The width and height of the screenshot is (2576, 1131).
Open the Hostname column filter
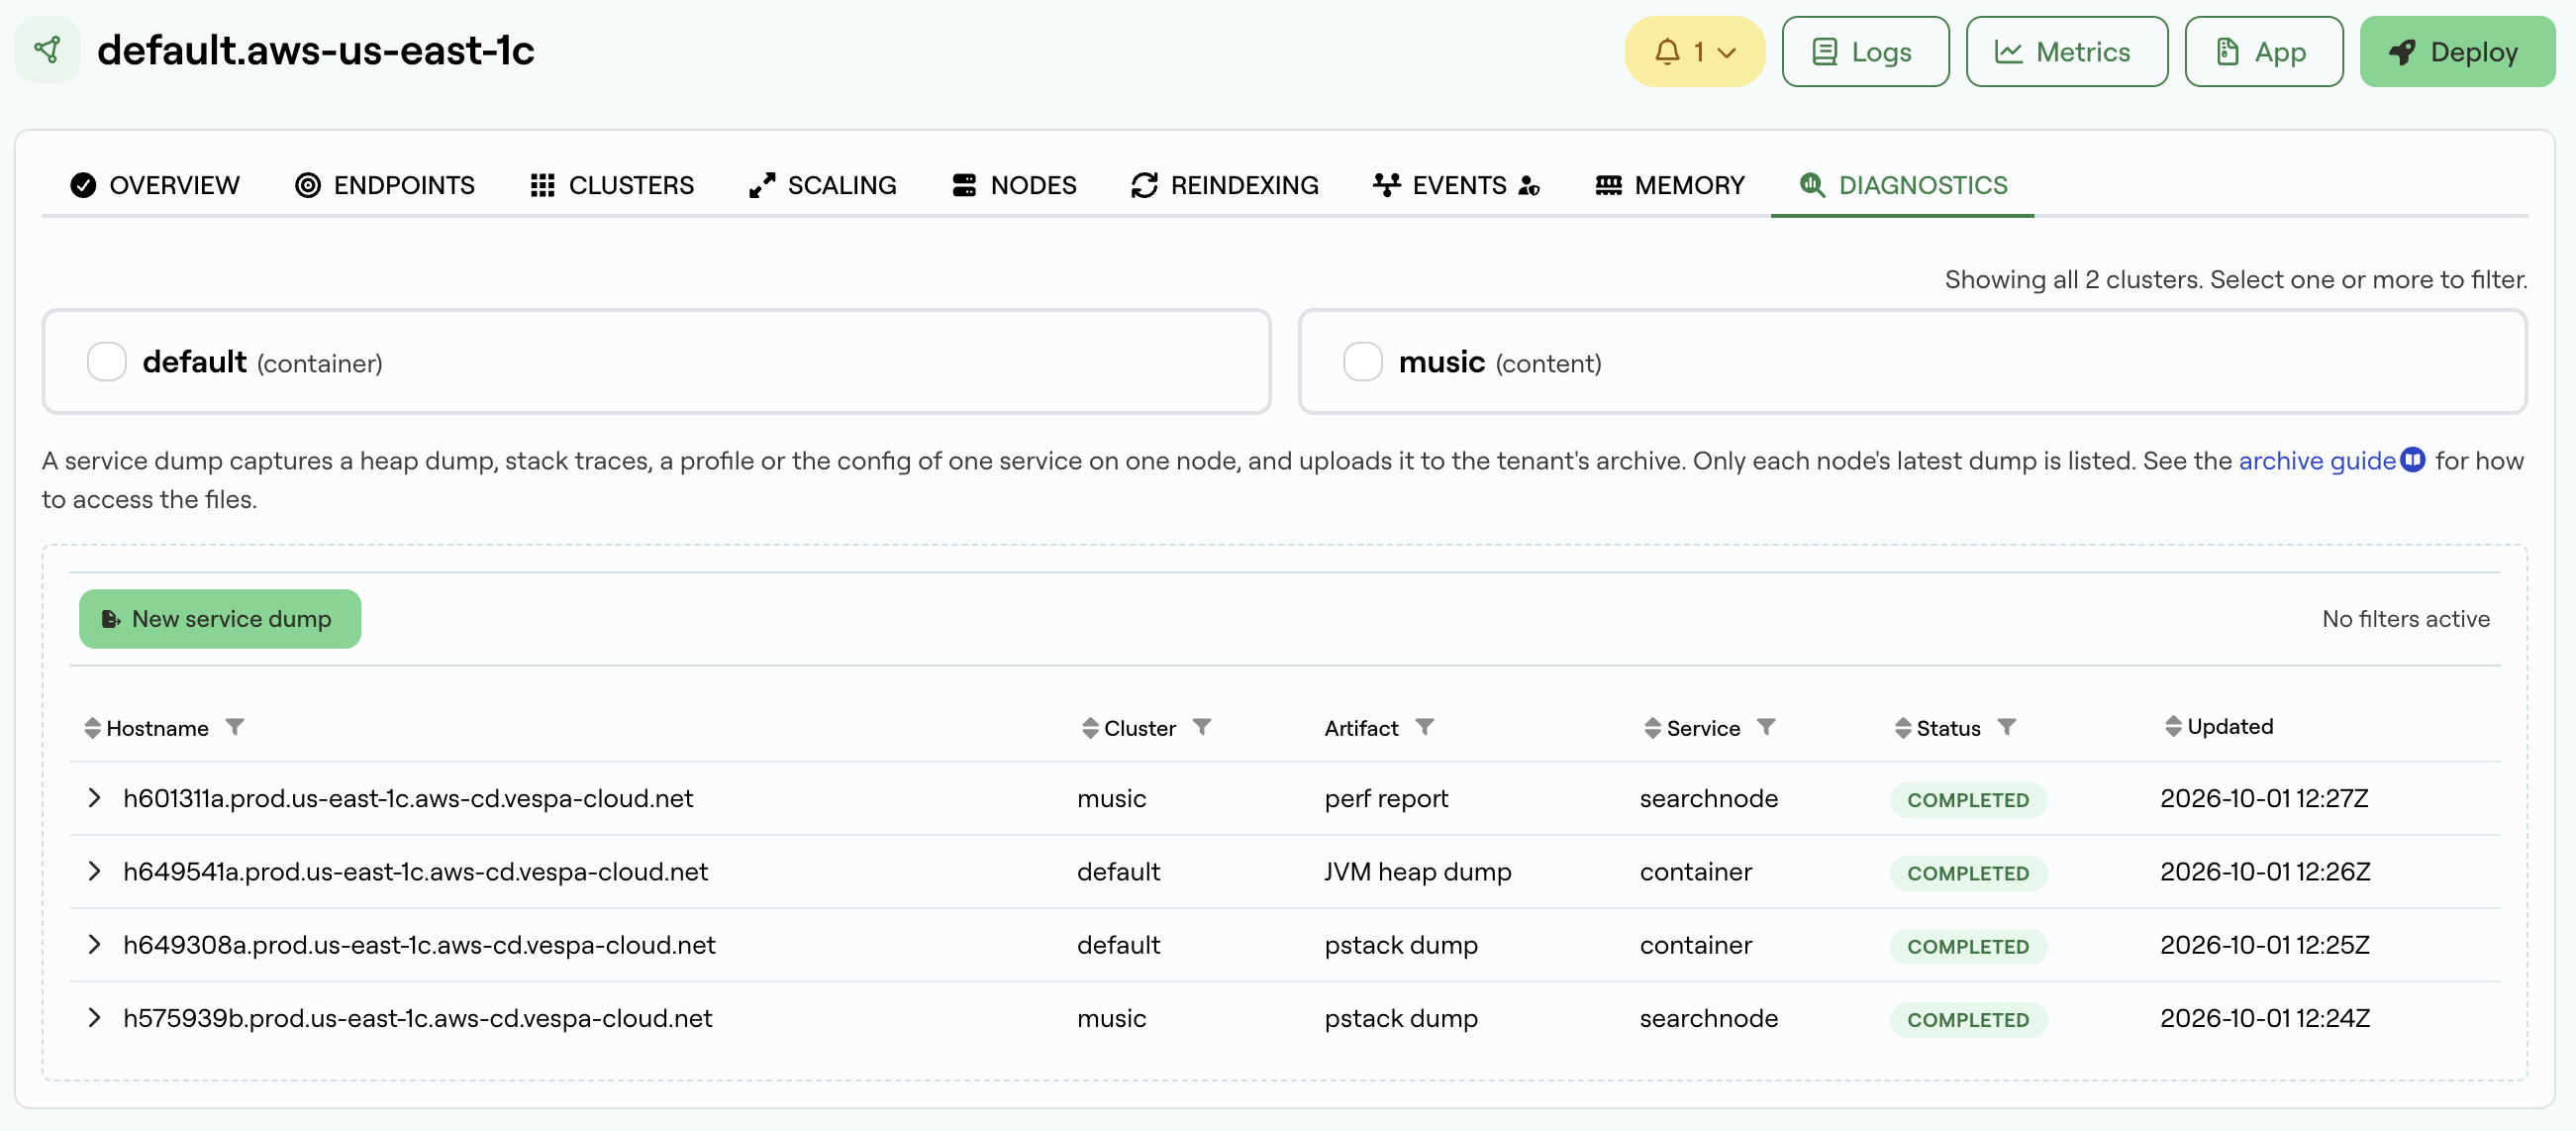coord(235,727)
